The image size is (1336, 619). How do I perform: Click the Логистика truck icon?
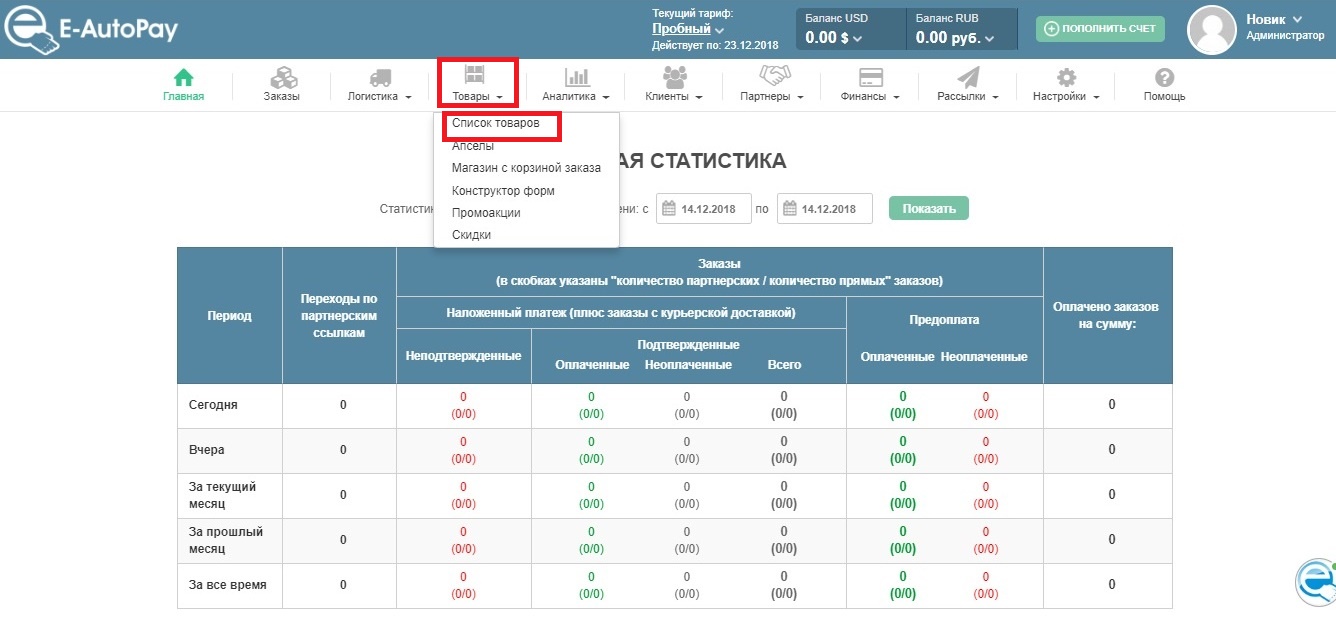[380, 77]
